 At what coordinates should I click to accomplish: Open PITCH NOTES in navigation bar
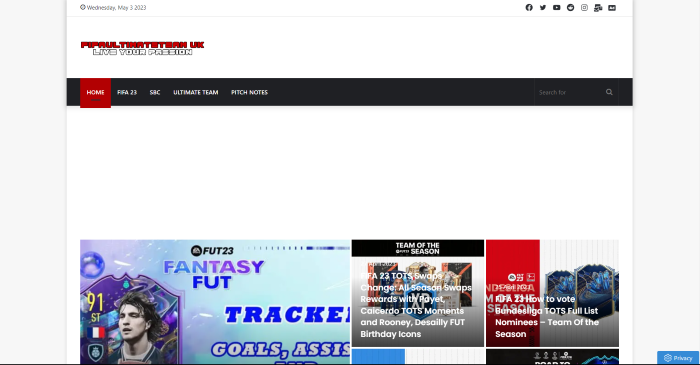coord(249,92)
